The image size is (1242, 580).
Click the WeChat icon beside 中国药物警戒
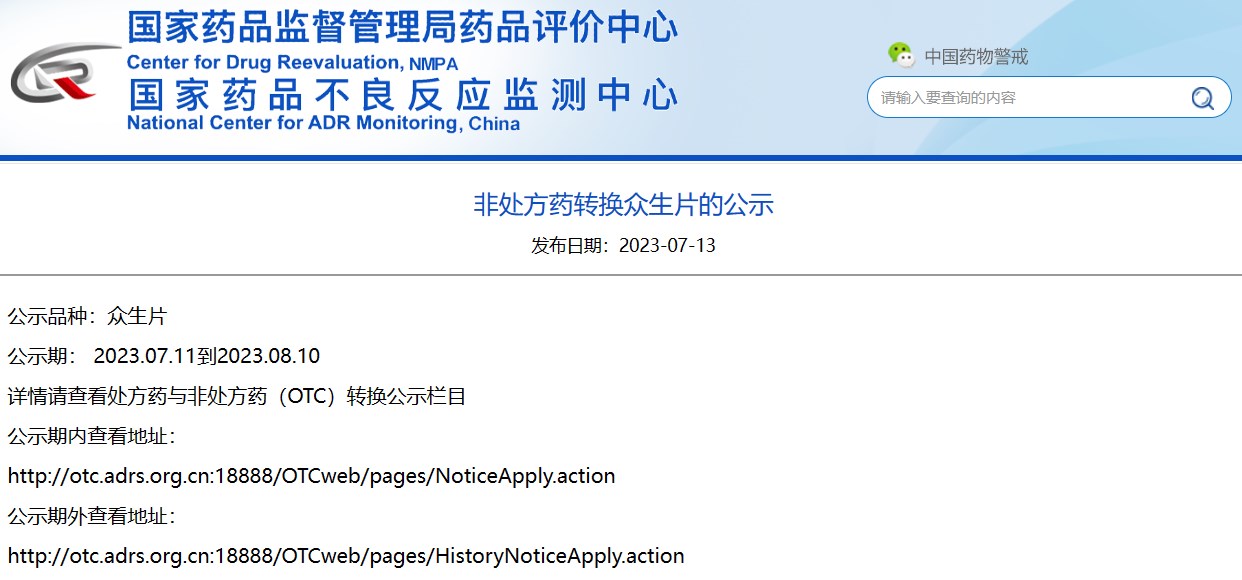tap(901, 56)
